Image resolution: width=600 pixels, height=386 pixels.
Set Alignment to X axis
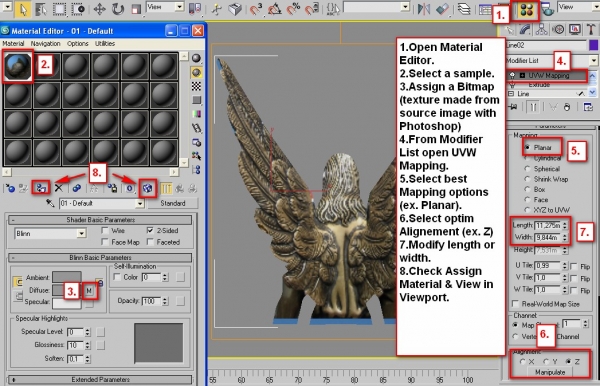(523, 362)
